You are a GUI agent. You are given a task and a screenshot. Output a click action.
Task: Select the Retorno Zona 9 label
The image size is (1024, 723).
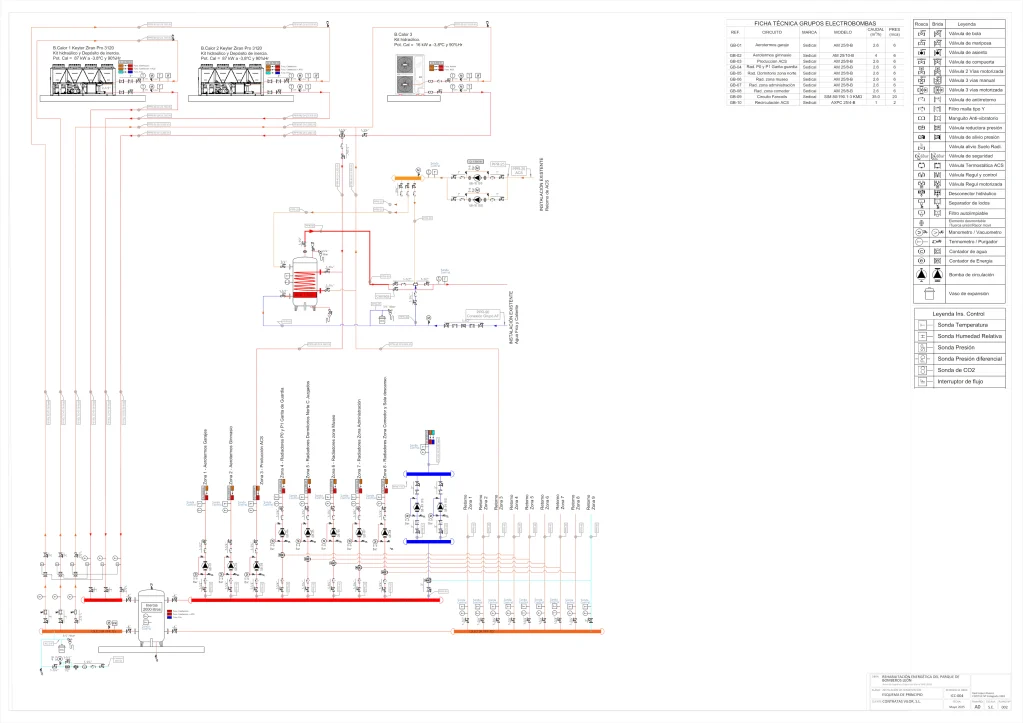tap(590, 502)
